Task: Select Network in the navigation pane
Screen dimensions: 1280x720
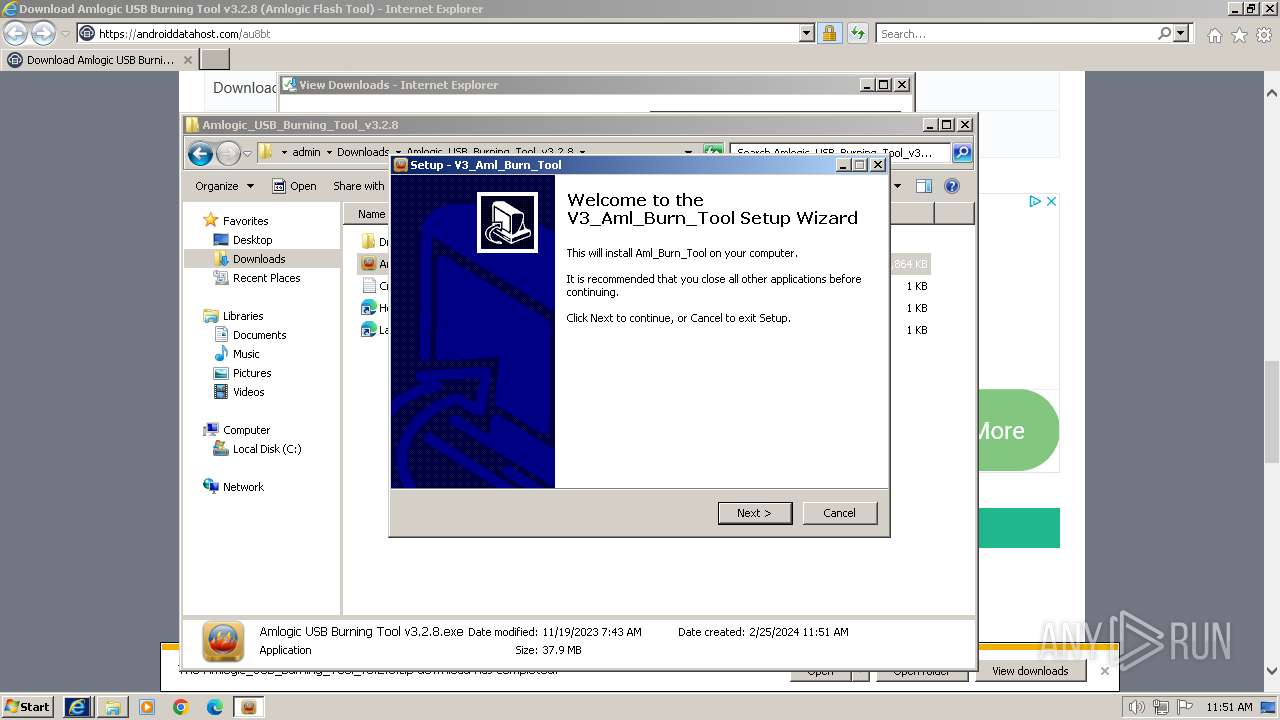Action: click(x=243, y=487)
